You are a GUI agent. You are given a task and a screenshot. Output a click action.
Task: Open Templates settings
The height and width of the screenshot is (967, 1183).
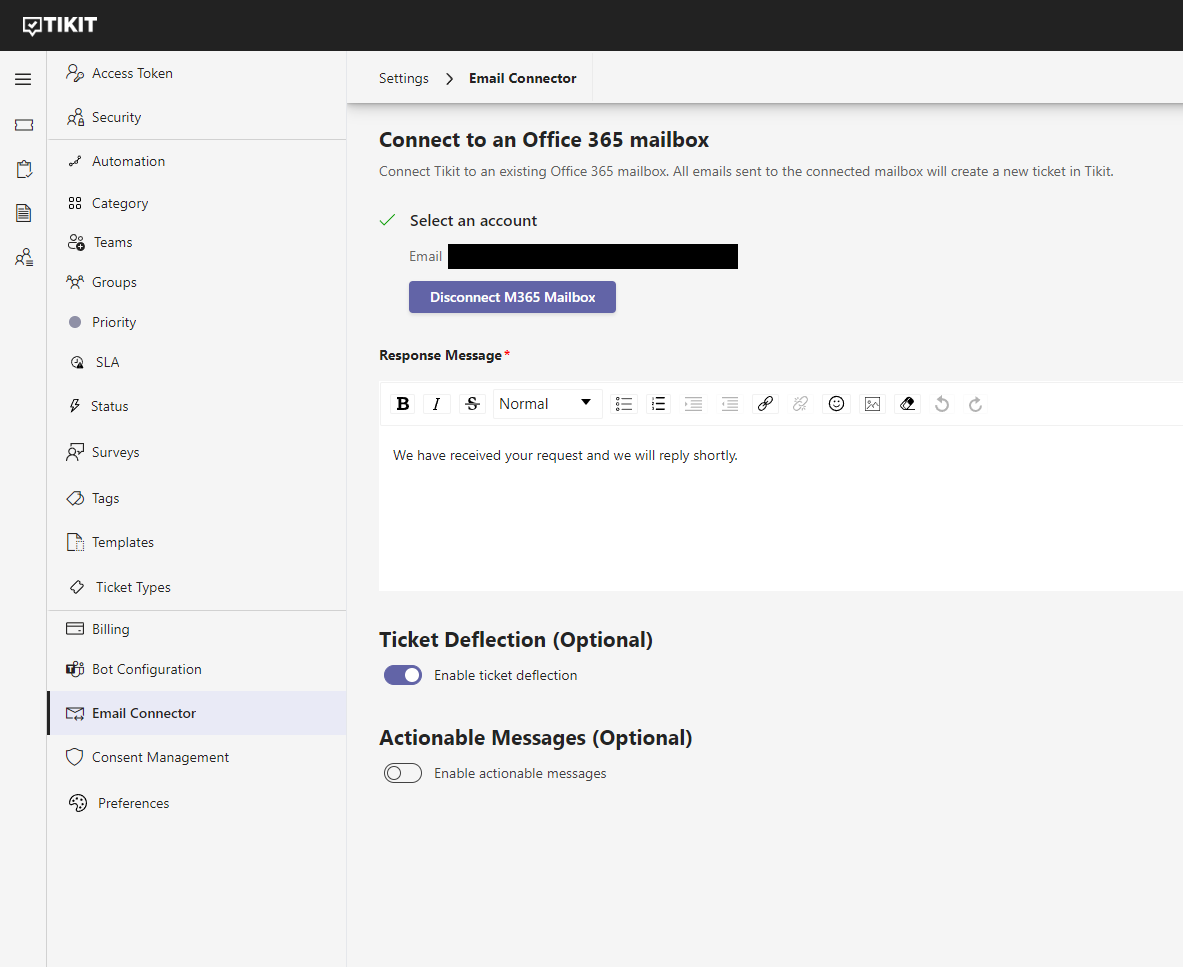coord(196,542)
